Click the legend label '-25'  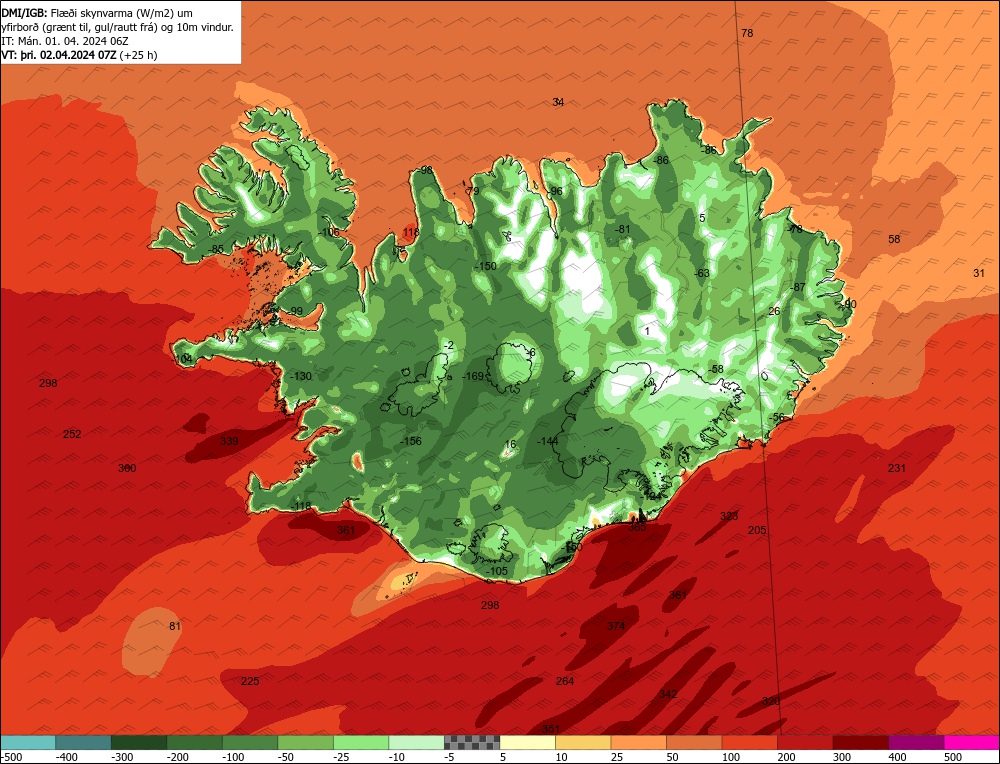343,757
